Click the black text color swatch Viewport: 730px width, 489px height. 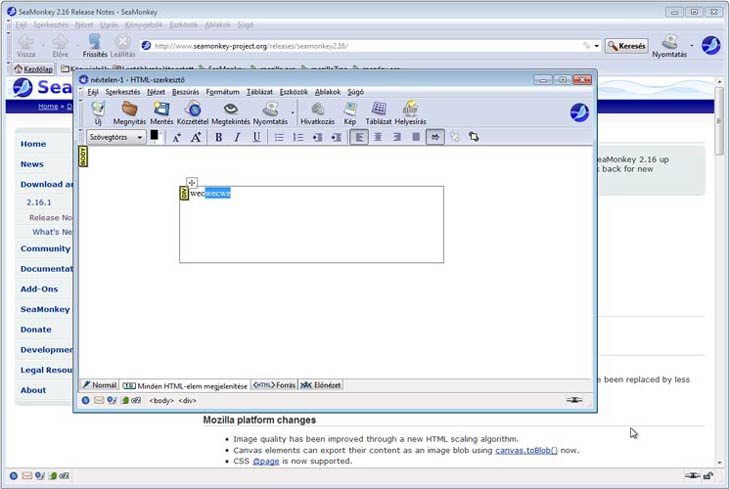[155, 137]
